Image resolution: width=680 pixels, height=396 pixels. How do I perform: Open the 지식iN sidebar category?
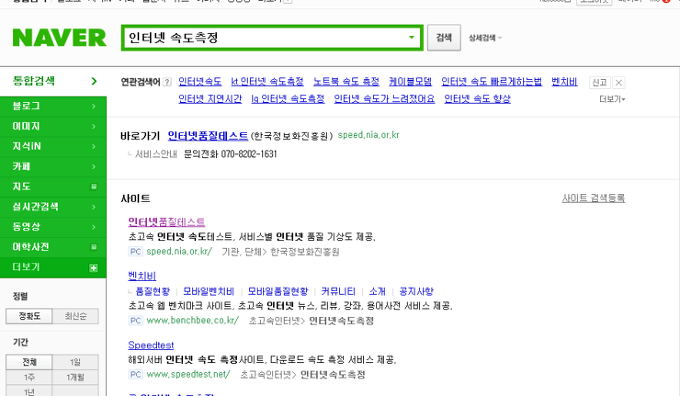point(53,146)
